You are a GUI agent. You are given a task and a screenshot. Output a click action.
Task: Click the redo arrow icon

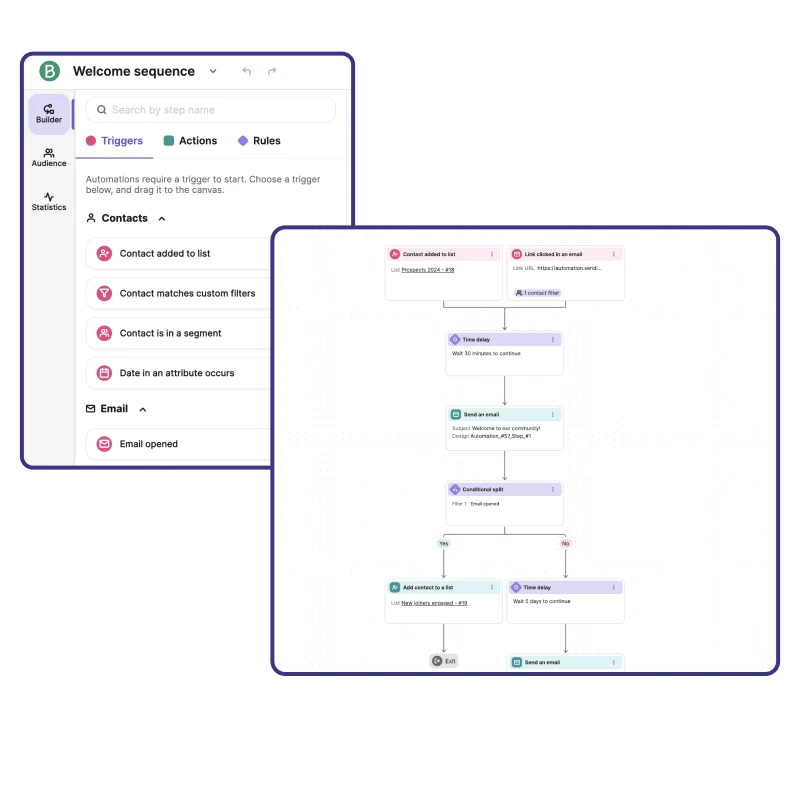tap(272, 71)
